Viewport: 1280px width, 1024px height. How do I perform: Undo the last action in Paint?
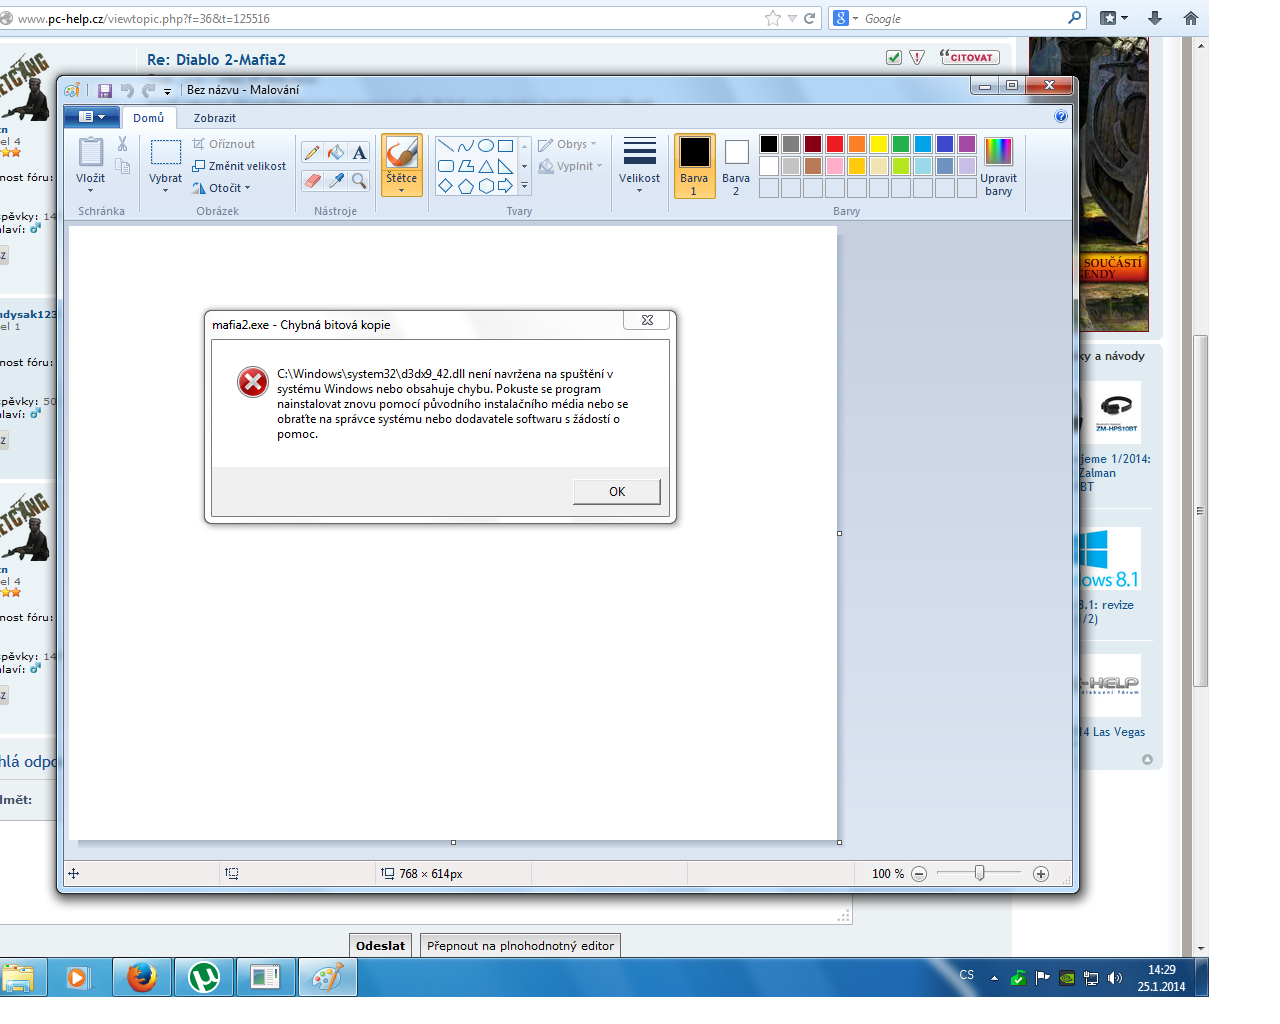(x=127, y=90)
